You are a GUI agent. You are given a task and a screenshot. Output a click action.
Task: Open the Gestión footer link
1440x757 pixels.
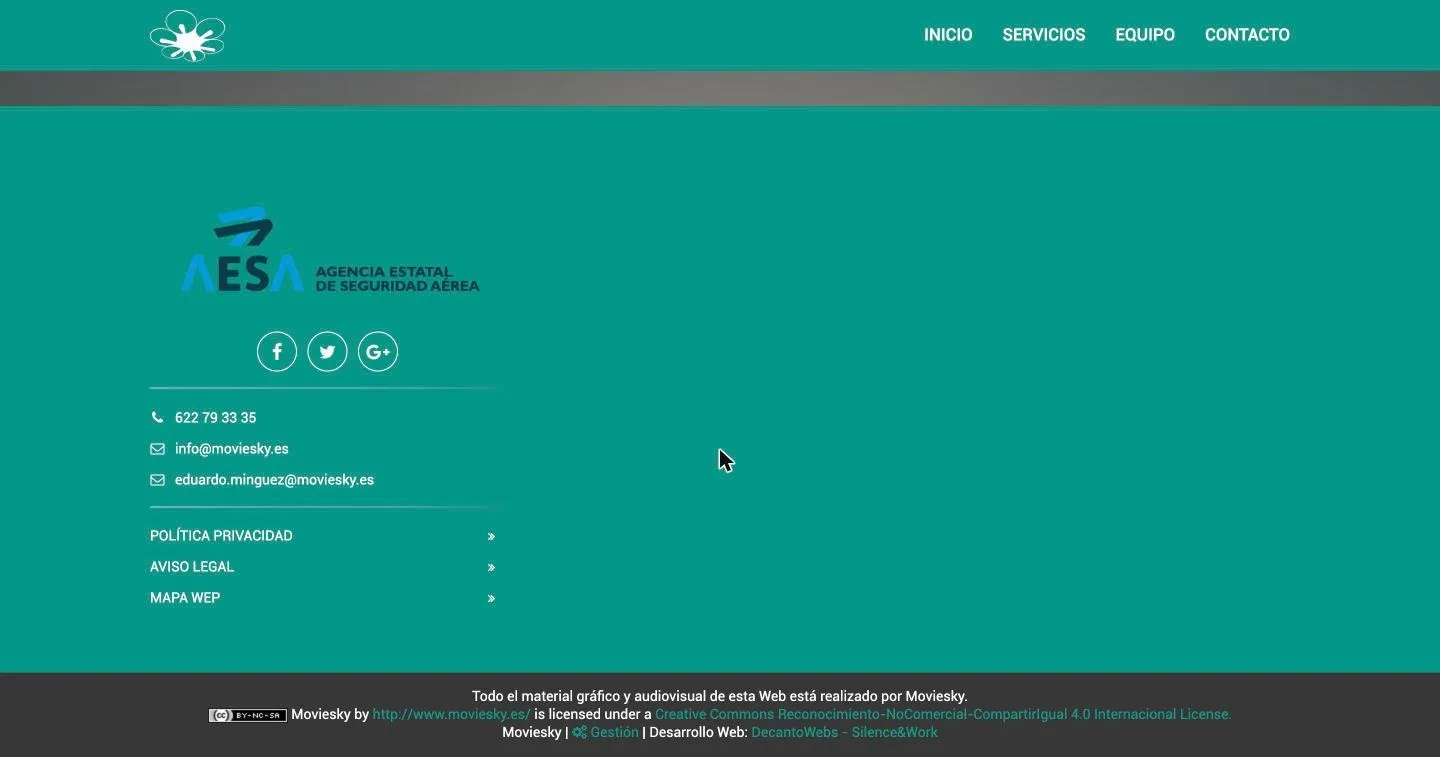point(614,733)
